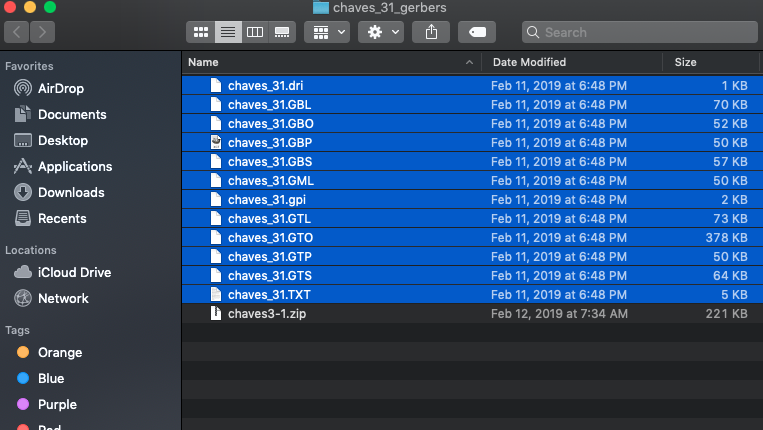Click the Edit Tags button

click(x=477, y=32)
